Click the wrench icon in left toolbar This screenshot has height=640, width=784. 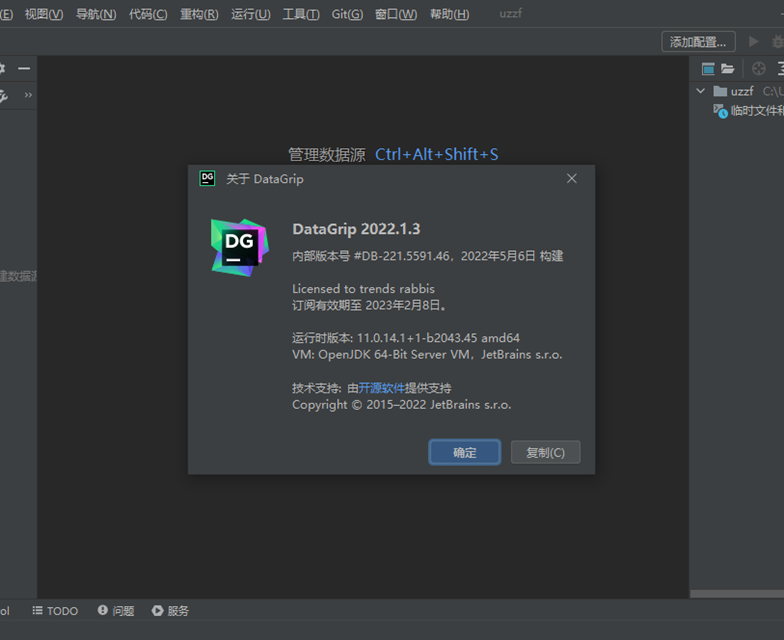[x=4, y=95]
